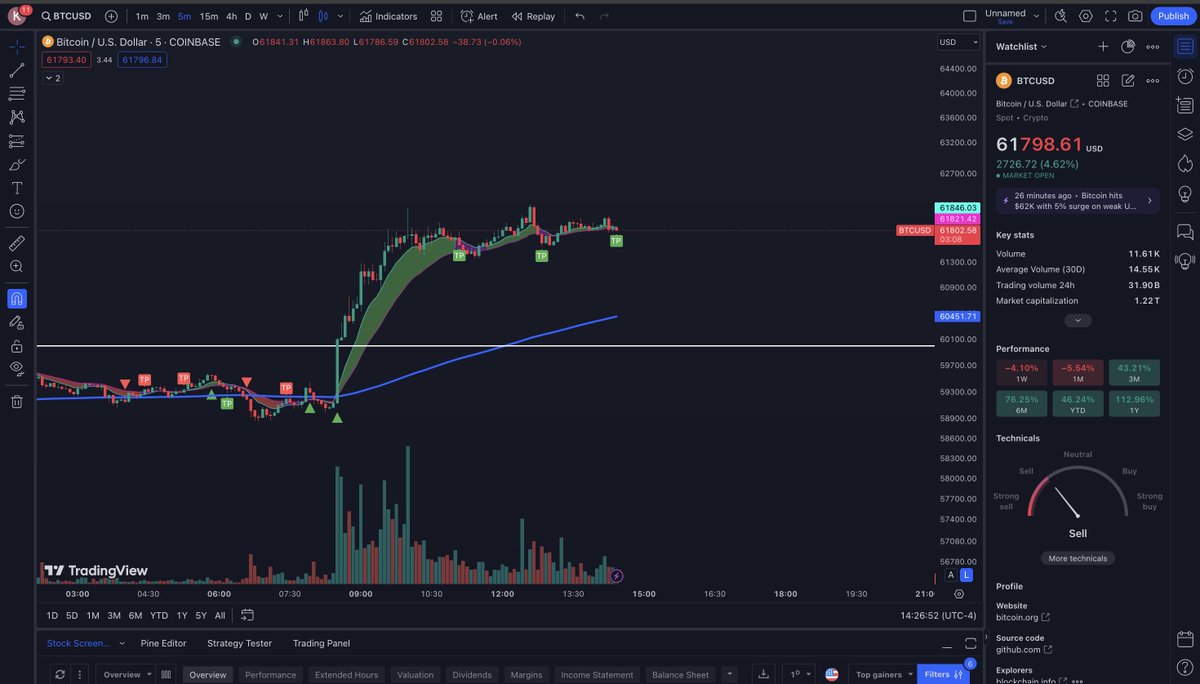Set chart range to 1D
The image size is (1200, 684).
[x=52, y=615]
